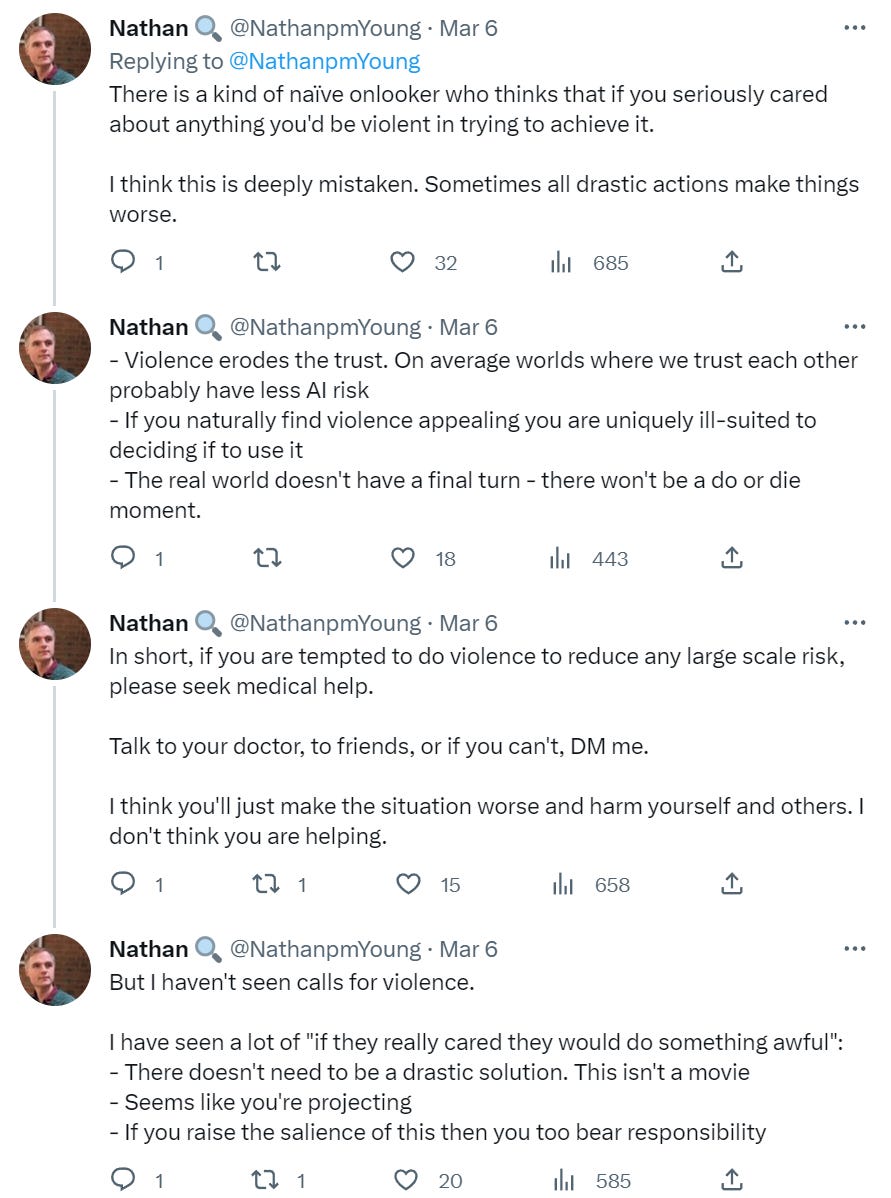Open more menu on 'Violence erodes' tweet
The width and height of the screenshot is (891, 1198).
point(854,327)
